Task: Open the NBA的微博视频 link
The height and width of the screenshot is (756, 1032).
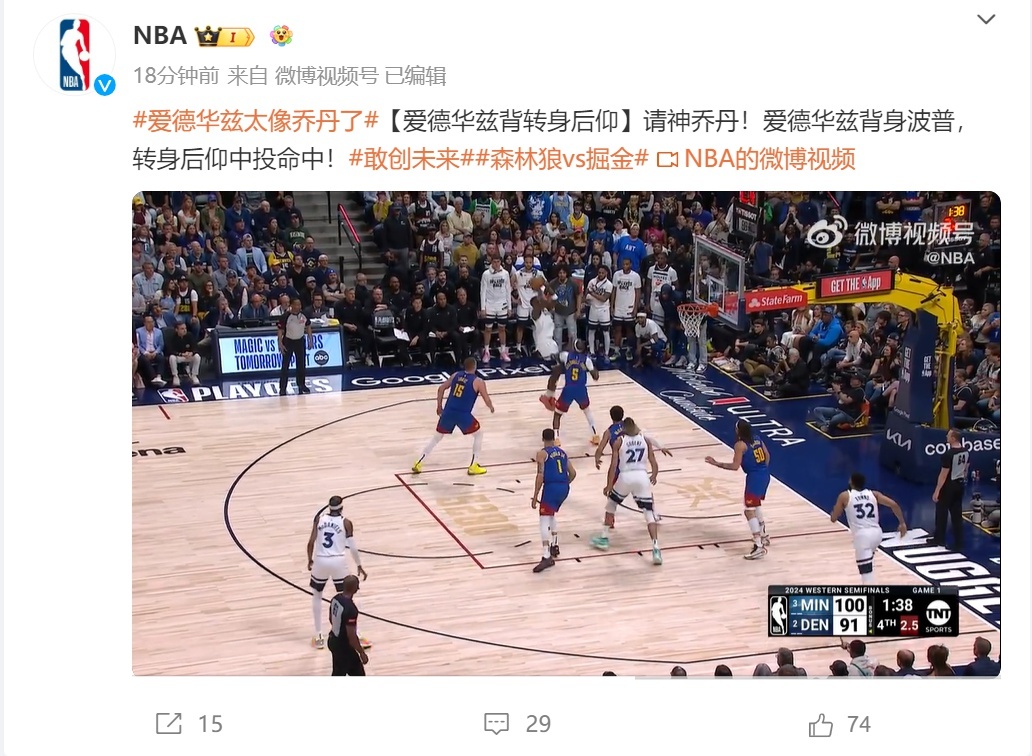Action: tap(770, 159)
